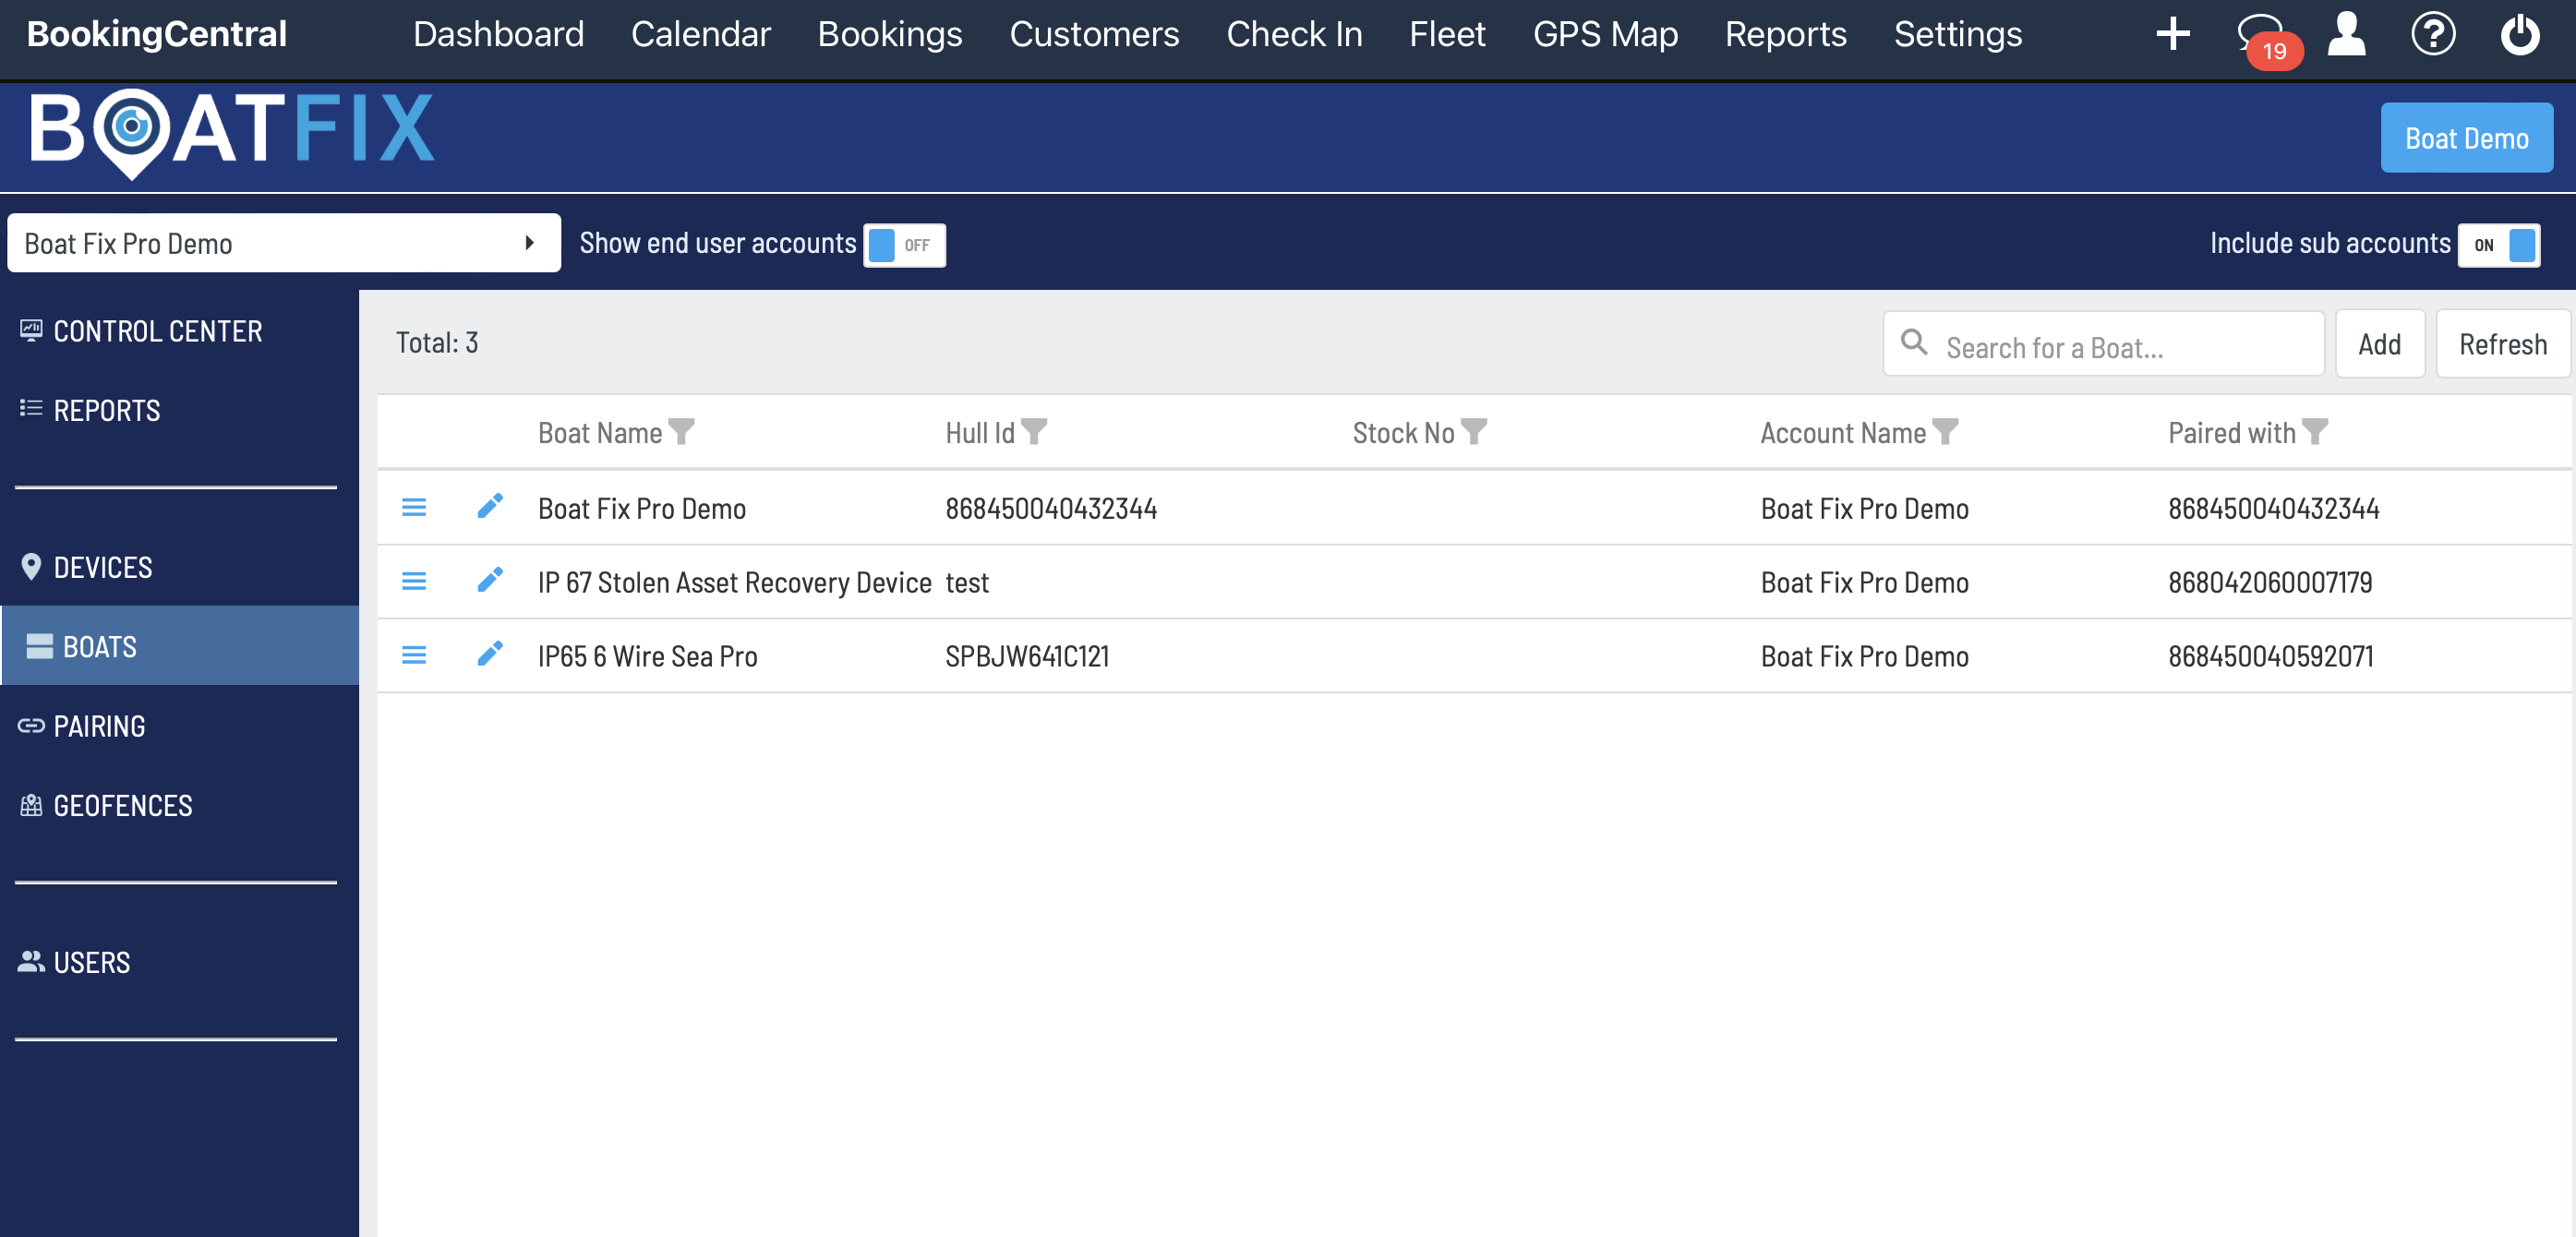Sort by Account Name column header
This screenshot has height=1237, width=2576.
(1843, 433)
